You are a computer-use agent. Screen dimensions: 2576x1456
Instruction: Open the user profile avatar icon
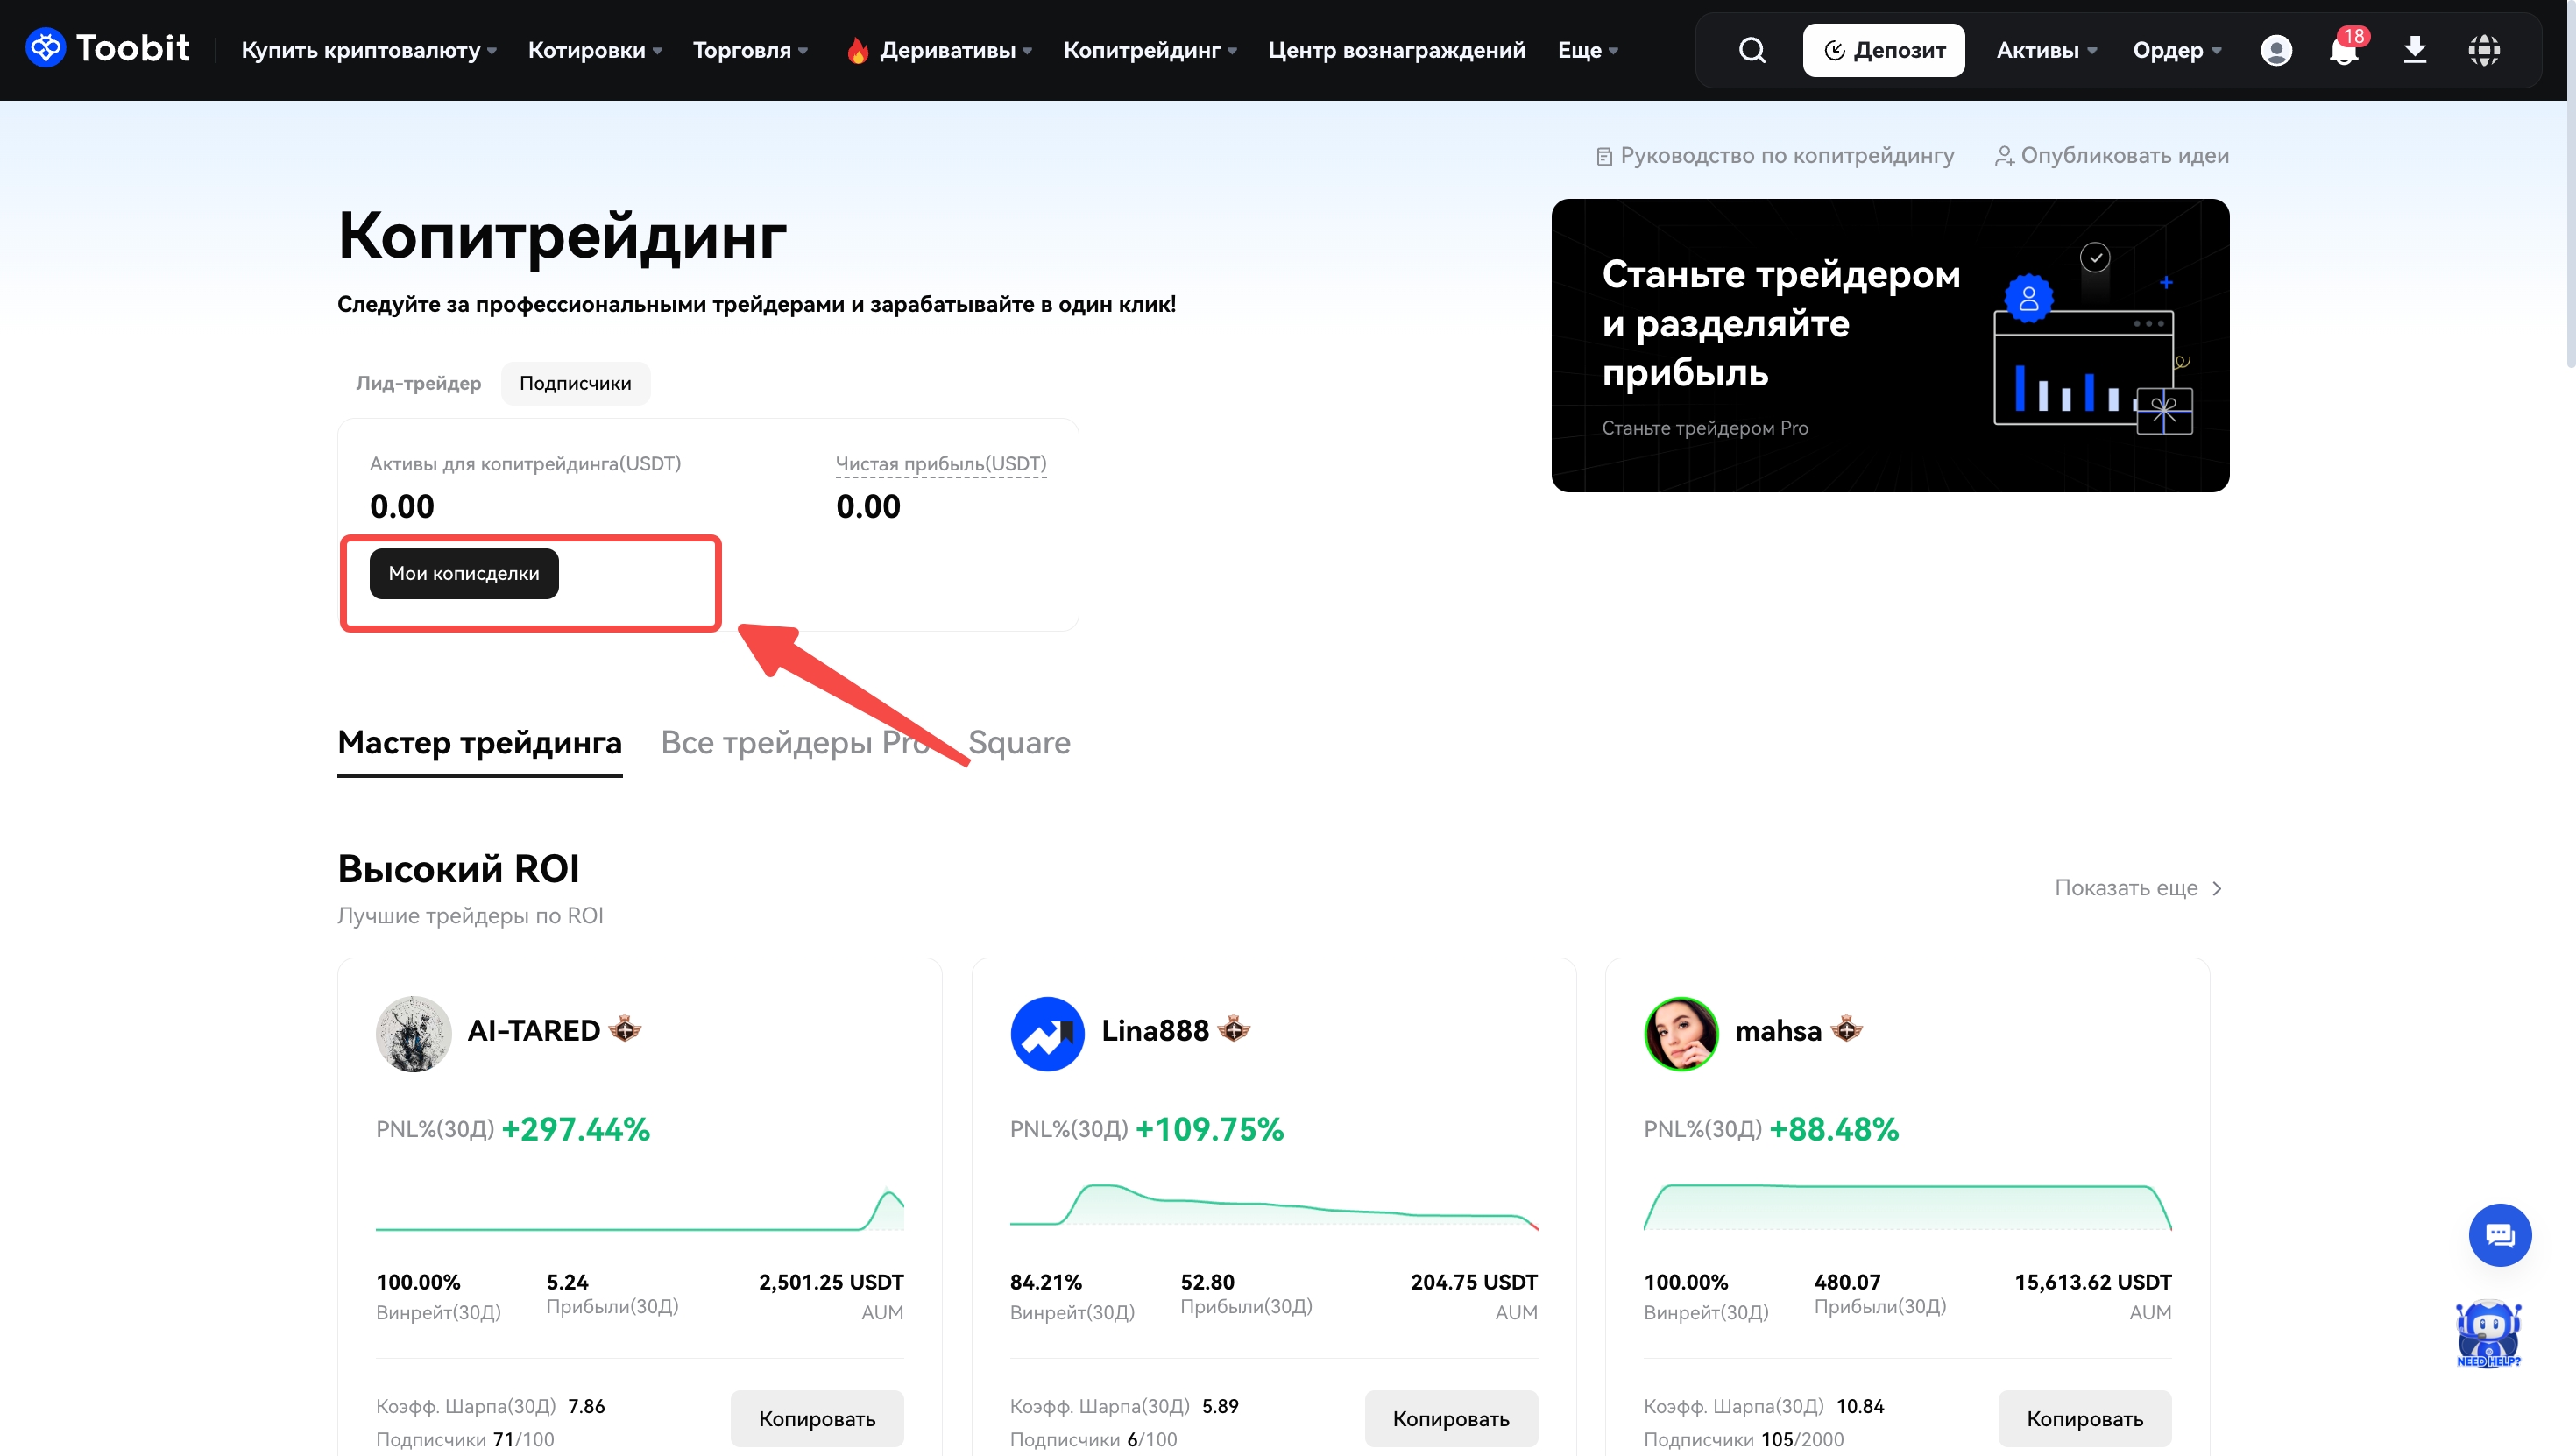(2276, 50)
